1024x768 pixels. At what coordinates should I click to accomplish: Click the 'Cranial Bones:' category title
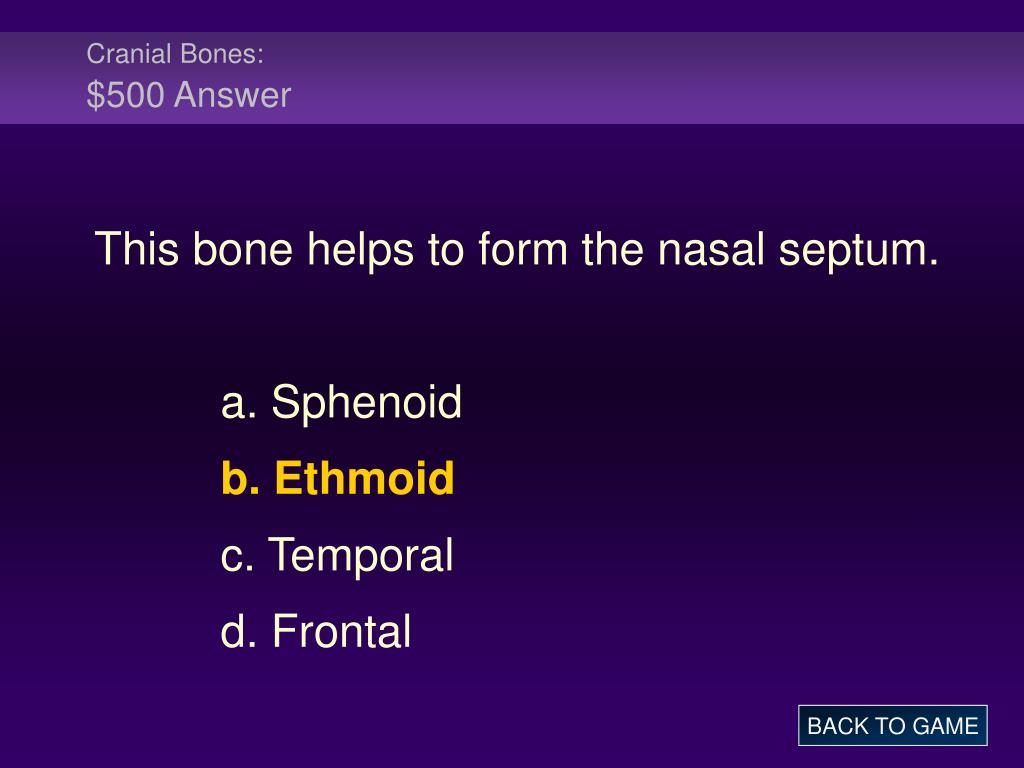175,54
